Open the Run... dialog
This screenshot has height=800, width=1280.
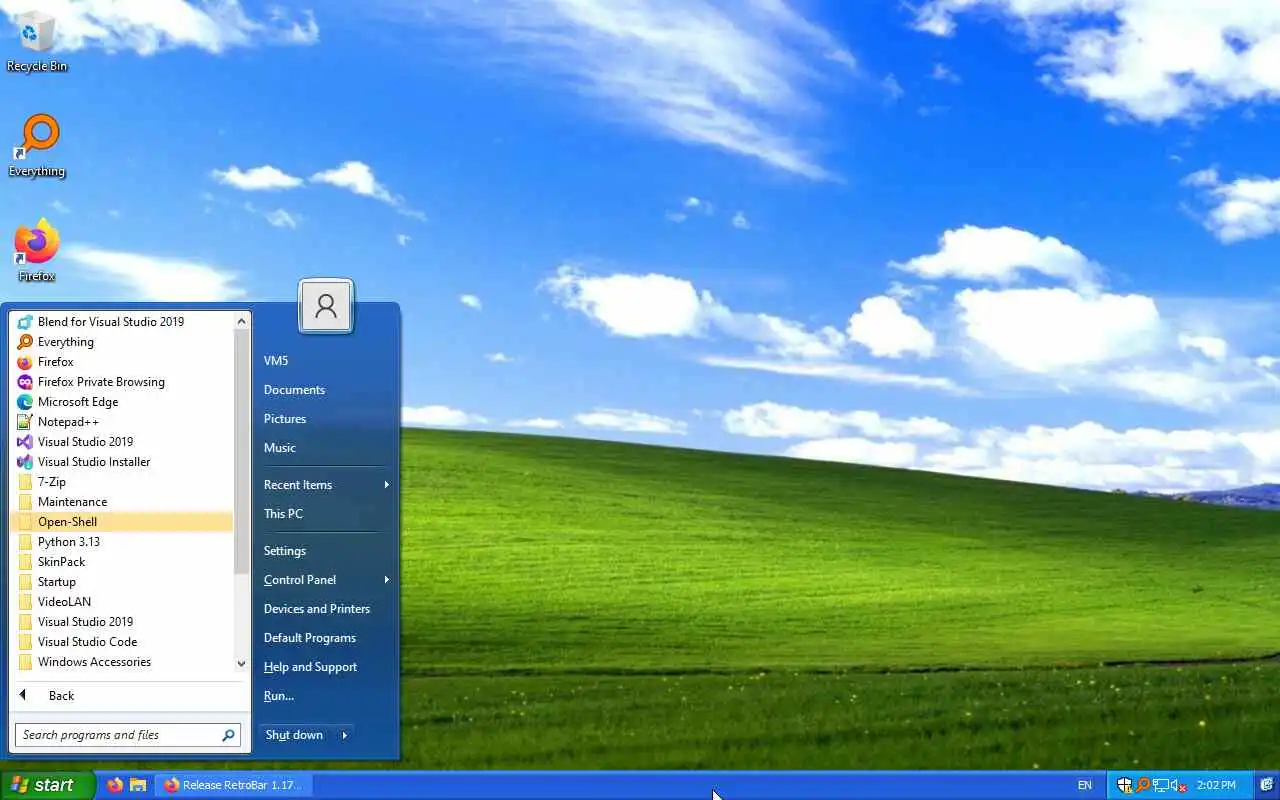pyautogui.click(x=325, y=696)
